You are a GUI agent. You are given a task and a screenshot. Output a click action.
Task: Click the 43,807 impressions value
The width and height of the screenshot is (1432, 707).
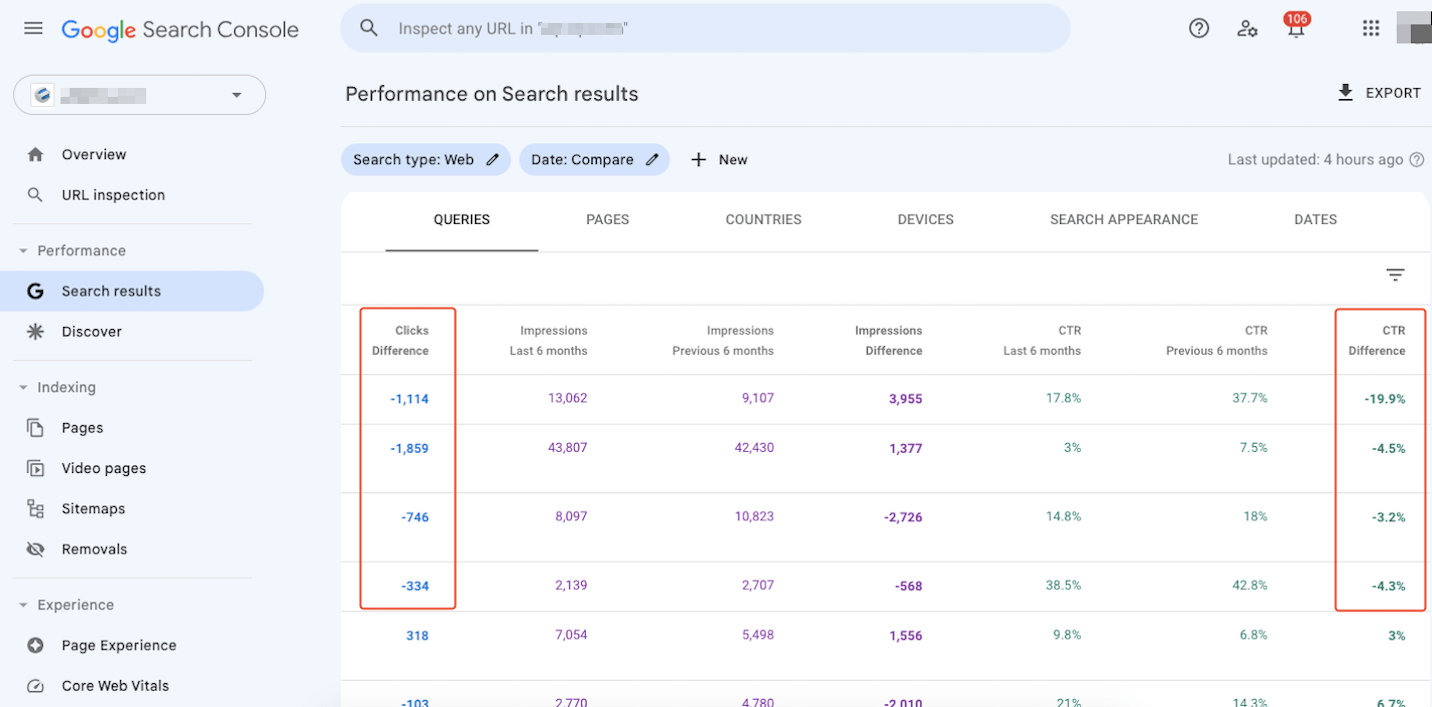pyautogui.click(x=568, y=448)
